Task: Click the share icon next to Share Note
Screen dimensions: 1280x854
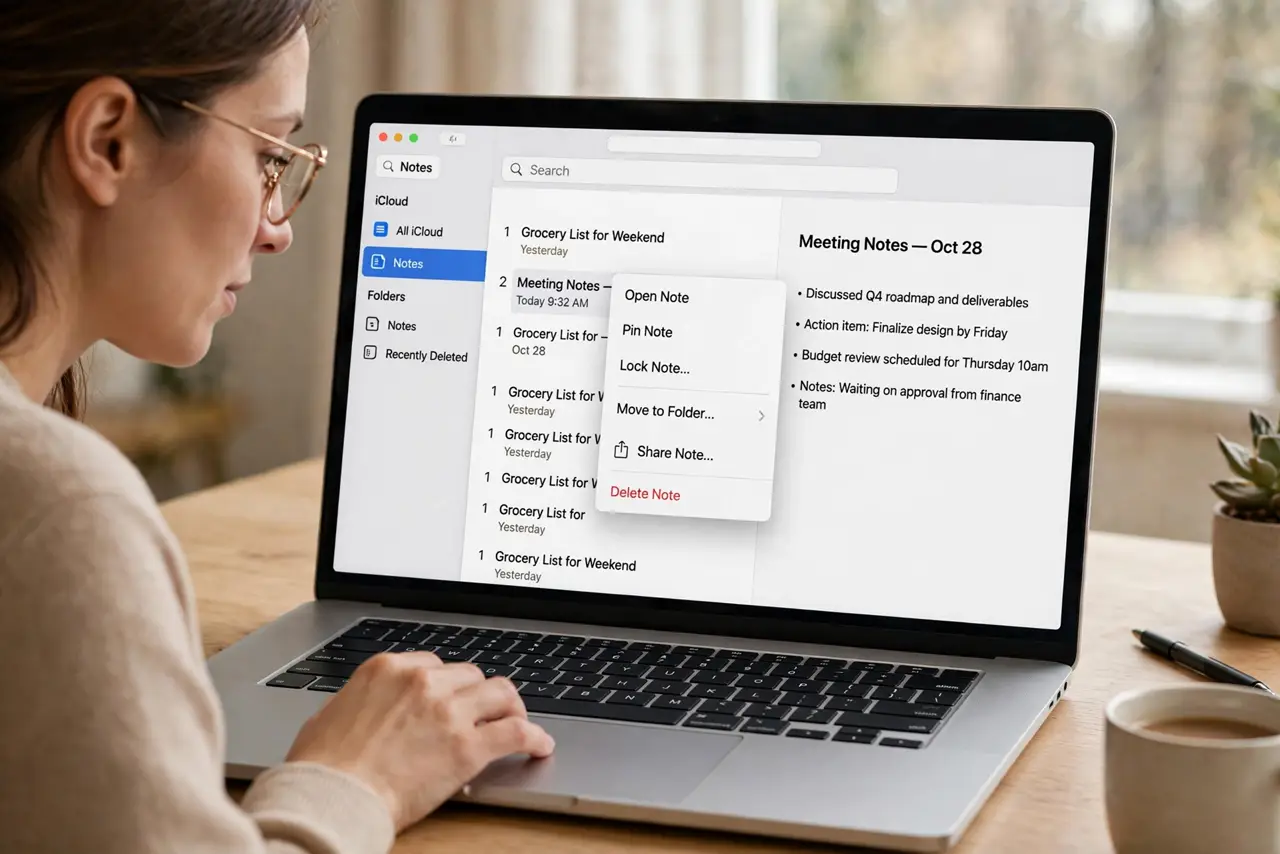Action: 621,450
